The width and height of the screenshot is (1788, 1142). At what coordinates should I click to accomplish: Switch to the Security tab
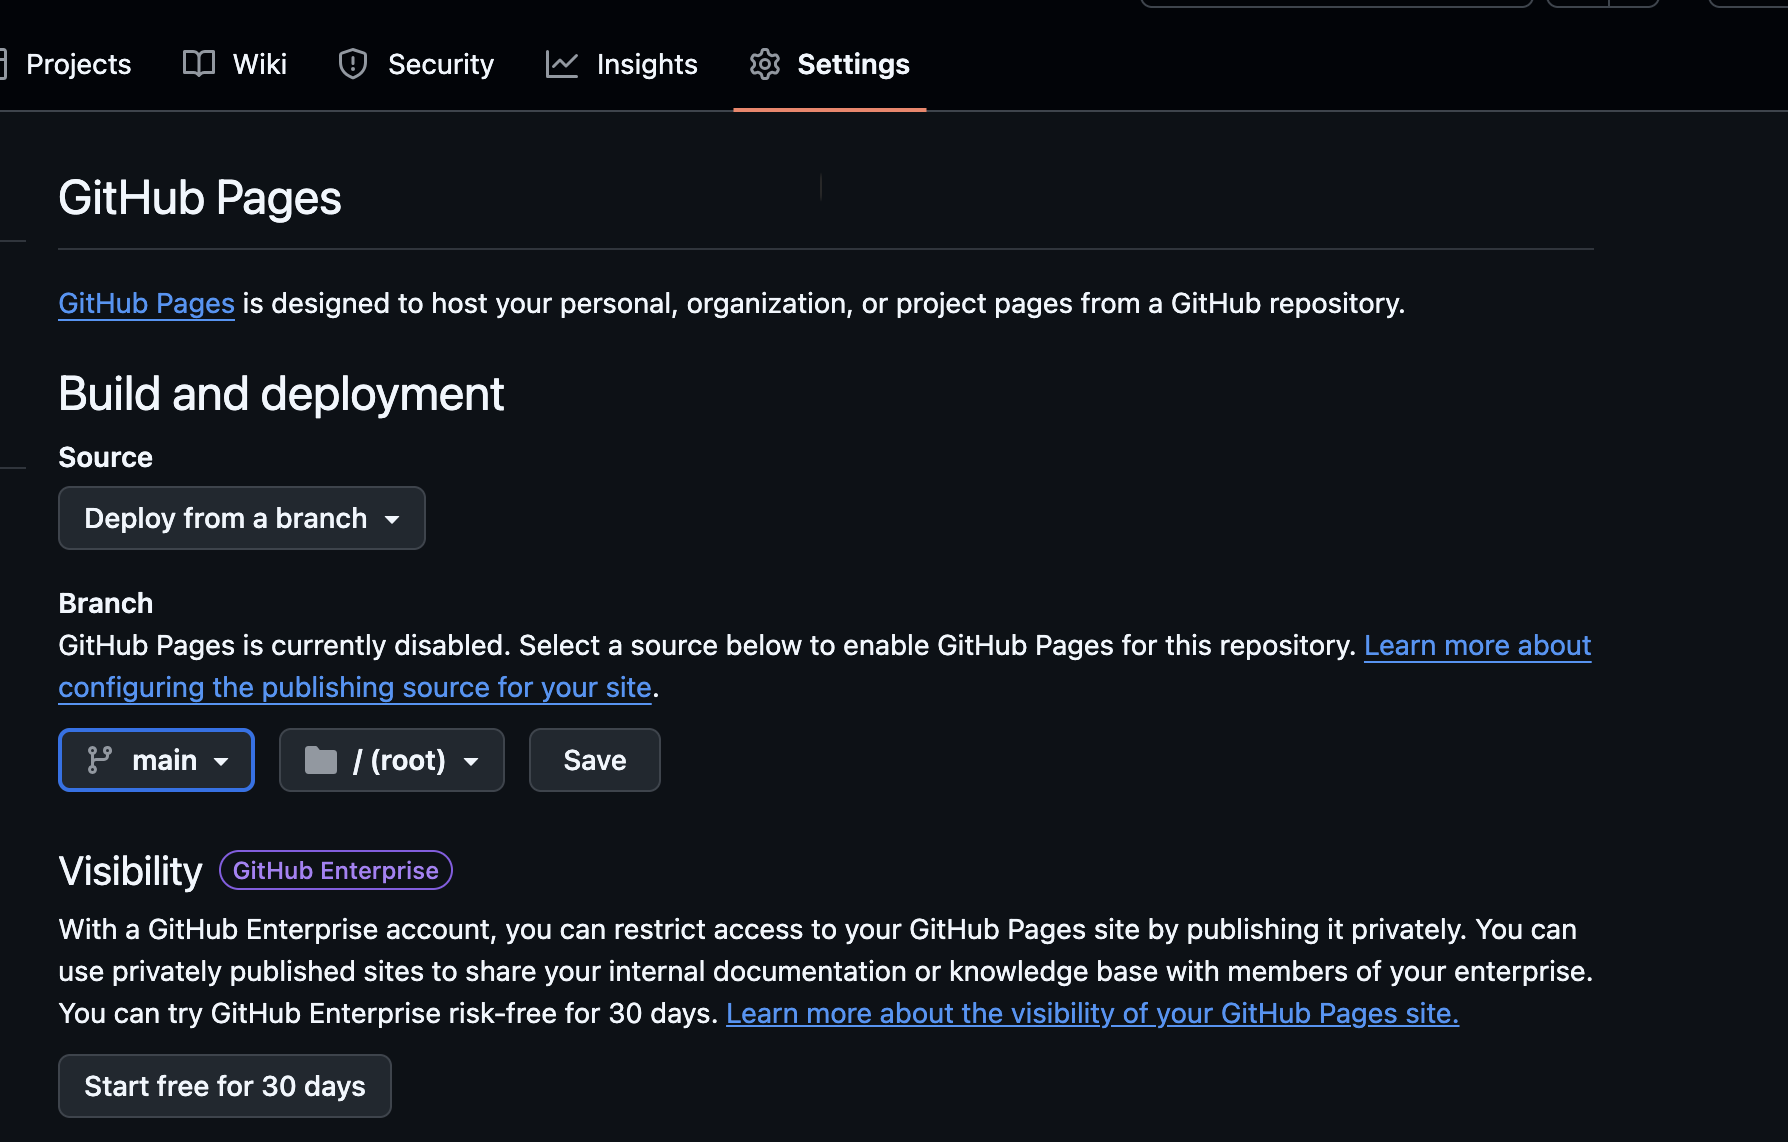tap(416, 64)
